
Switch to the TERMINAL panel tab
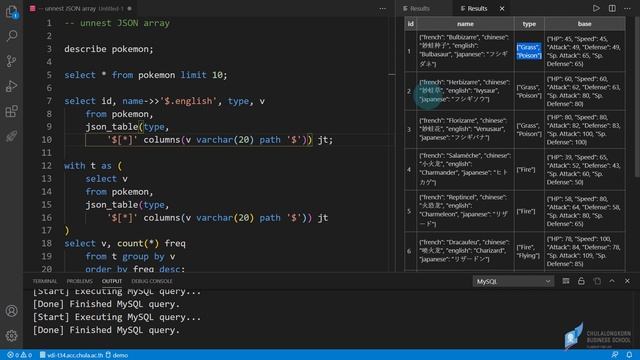click(44, 281)
